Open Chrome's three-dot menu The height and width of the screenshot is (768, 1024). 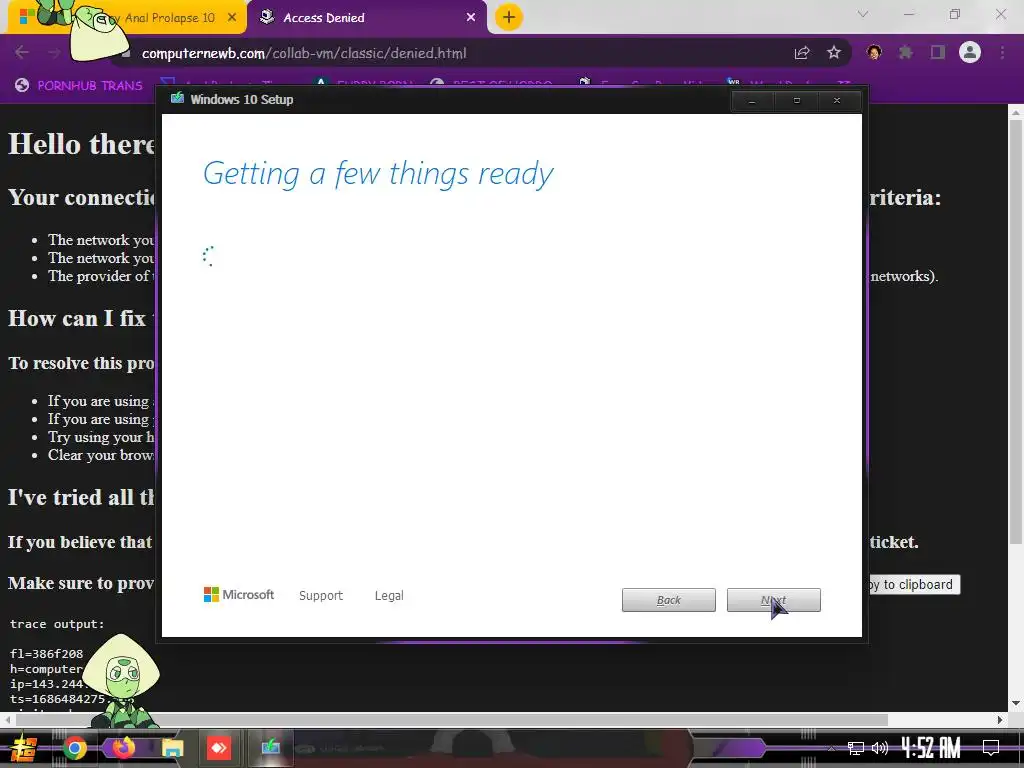(x=1002, y=52)
